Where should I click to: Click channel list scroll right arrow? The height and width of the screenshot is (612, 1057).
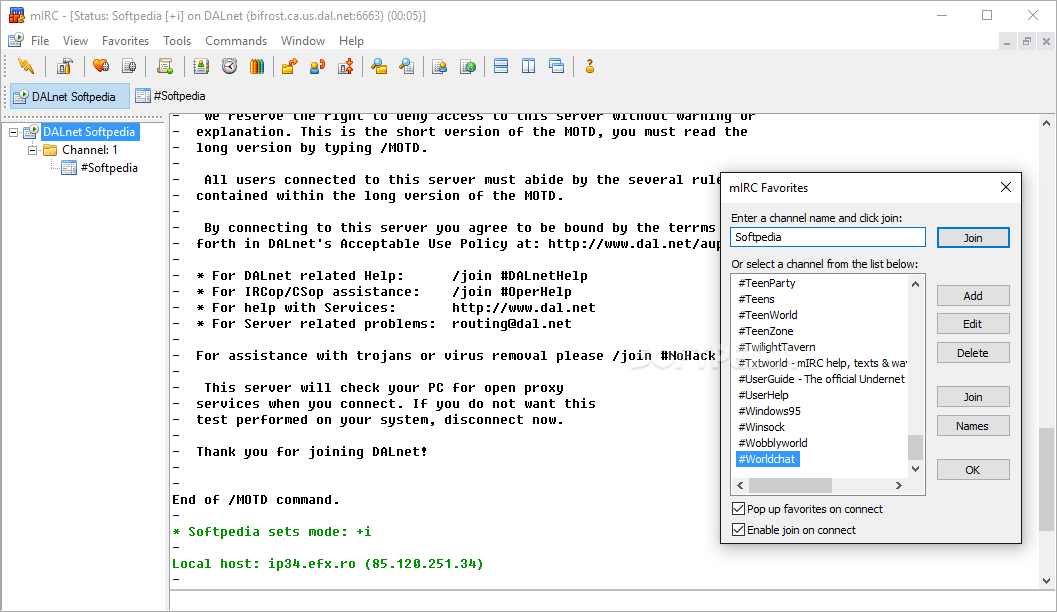899,485
